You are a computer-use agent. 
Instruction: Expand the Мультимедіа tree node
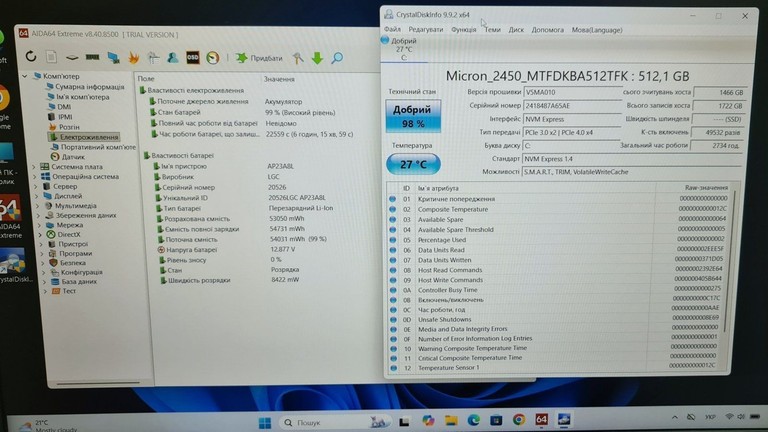pyautogui.click(x=38, y=206)
